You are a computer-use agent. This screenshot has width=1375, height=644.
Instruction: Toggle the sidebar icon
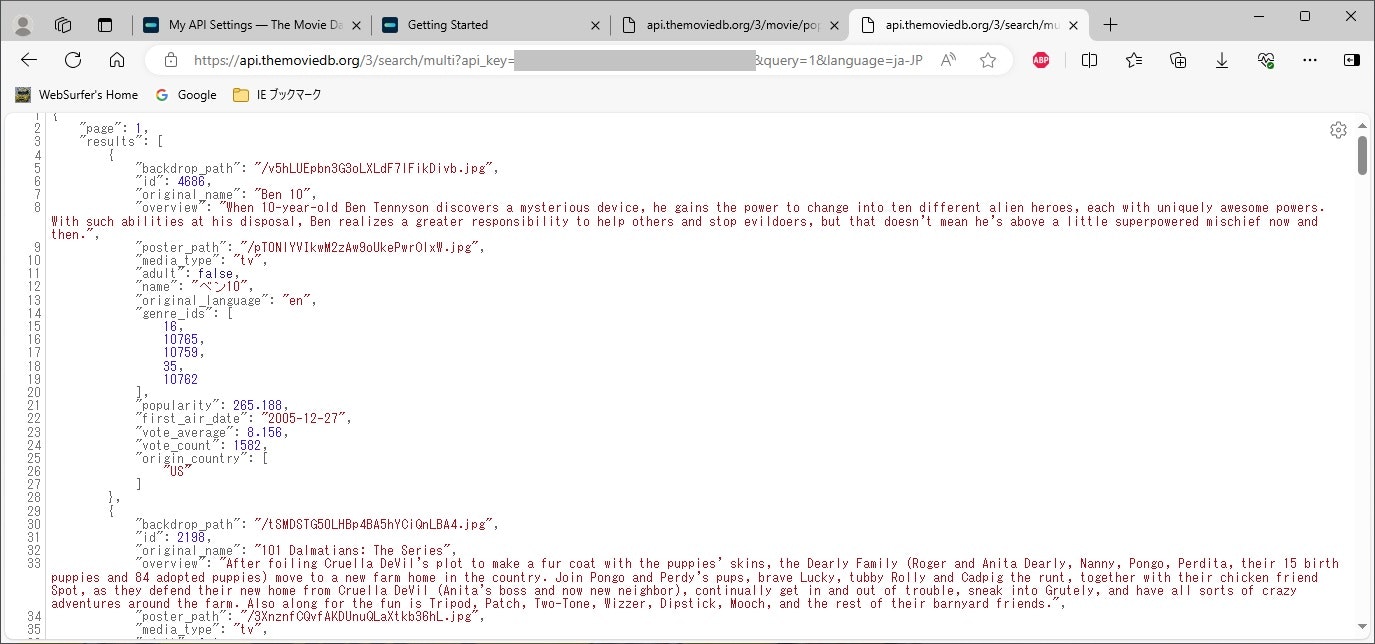coord(1351,60)
